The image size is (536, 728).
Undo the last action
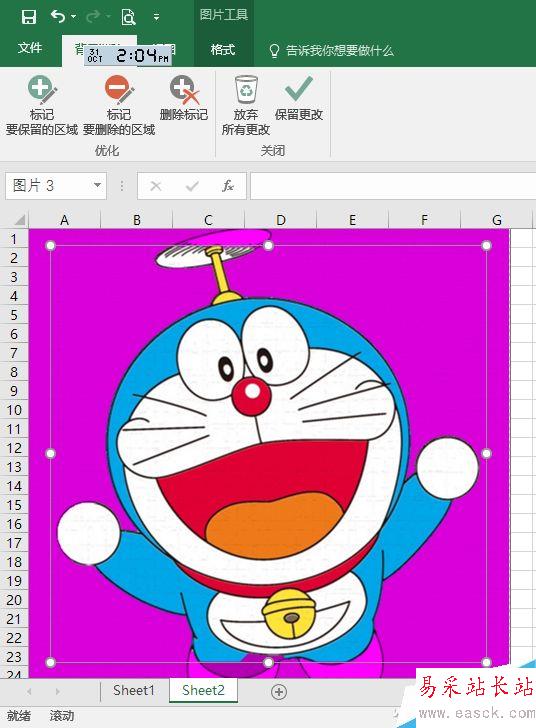pos(58,17)
